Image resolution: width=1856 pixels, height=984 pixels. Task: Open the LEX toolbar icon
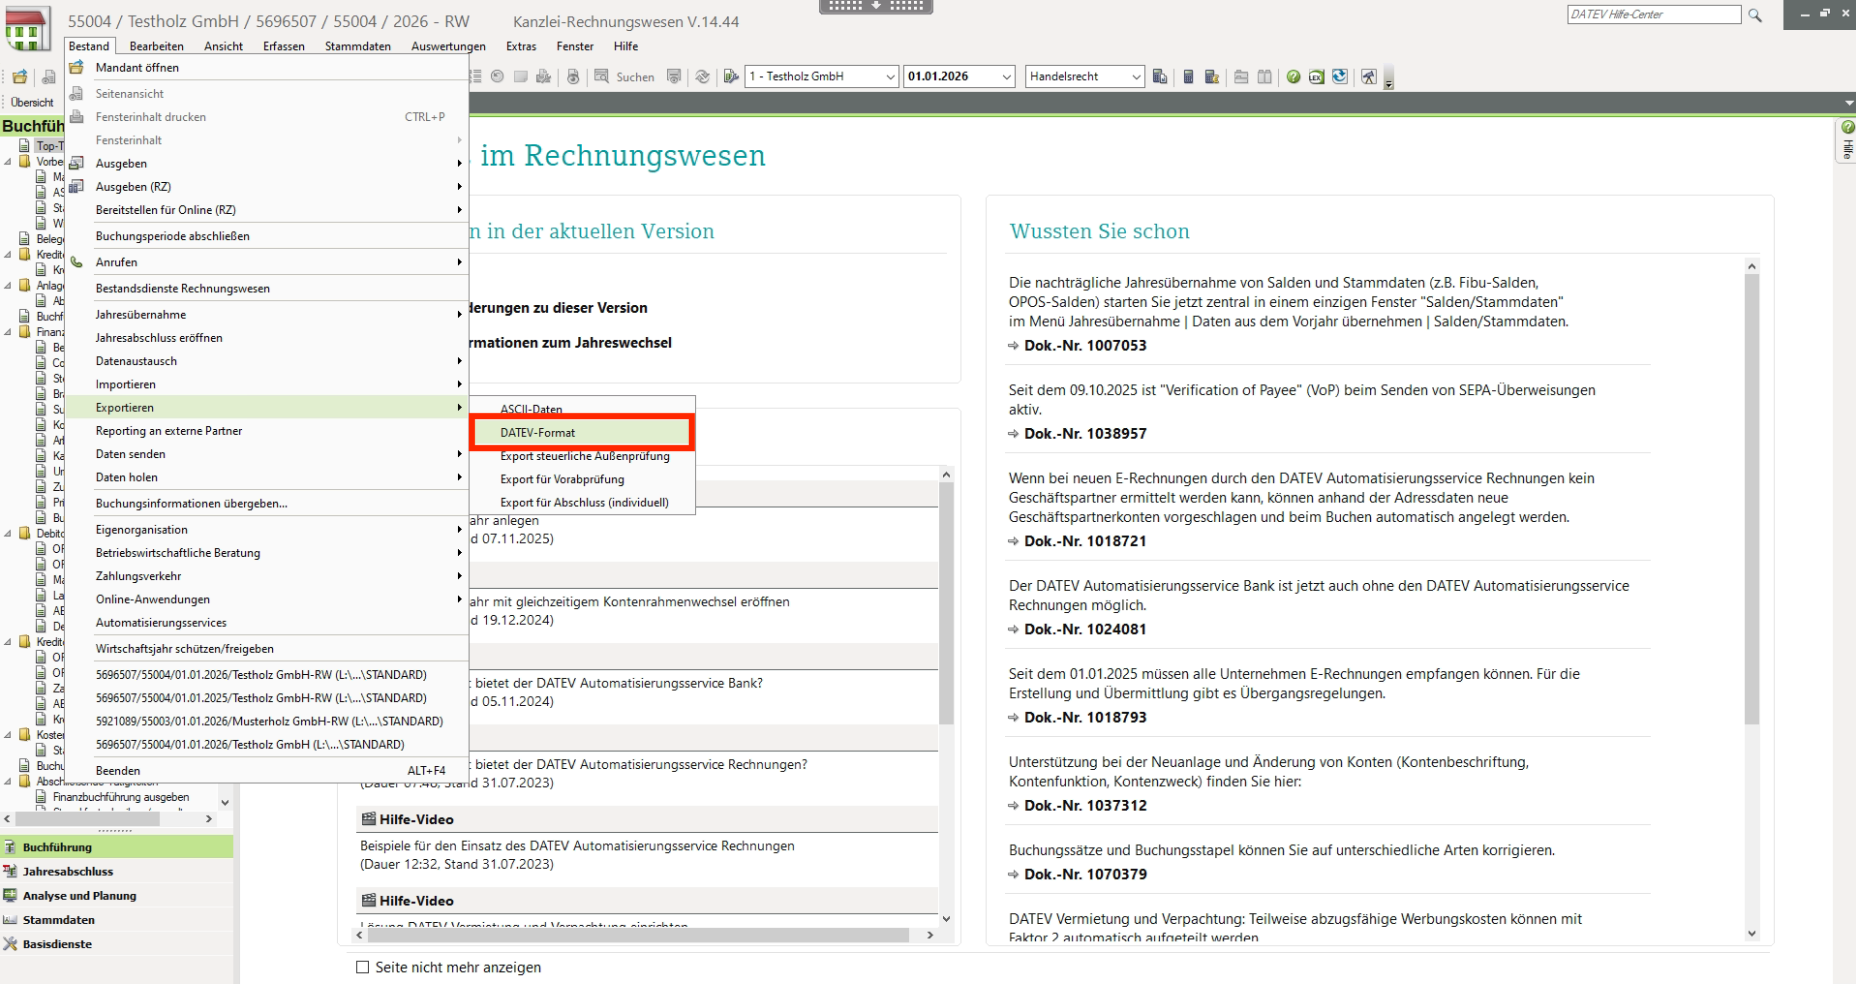coord(1316,77)
